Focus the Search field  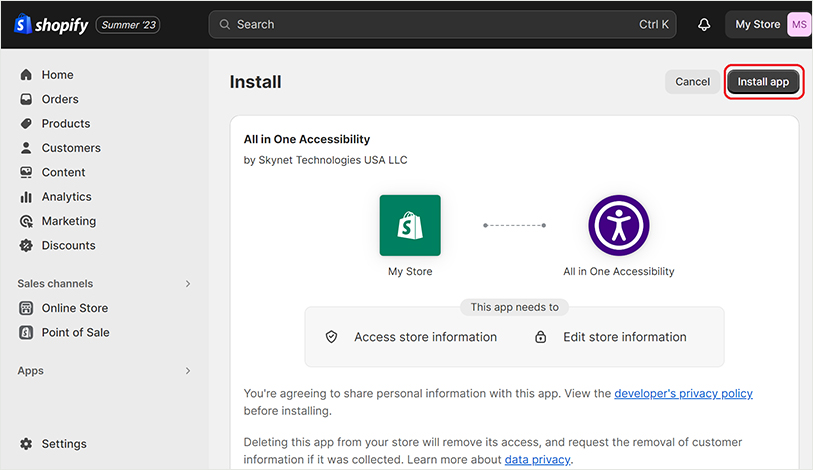coord(442,24)
